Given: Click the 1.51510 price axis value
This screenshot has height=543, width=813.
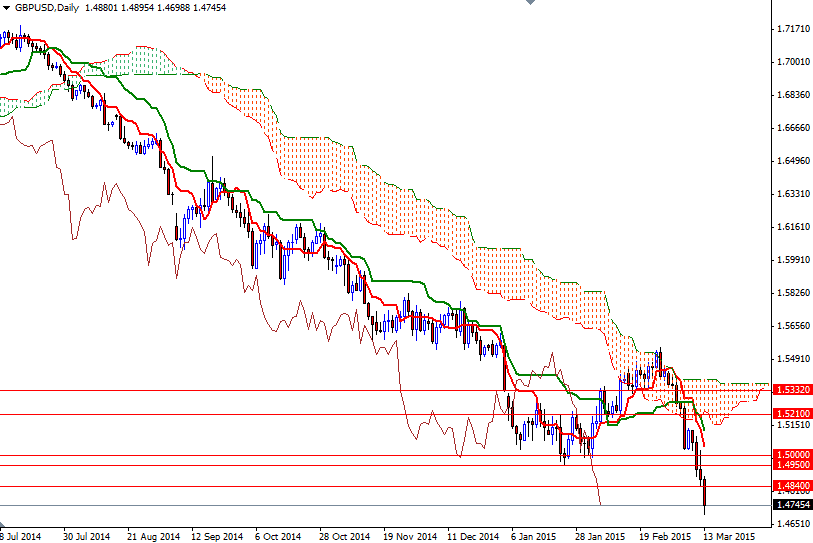Looking at the screenshot, I should (x=793, y=425).
